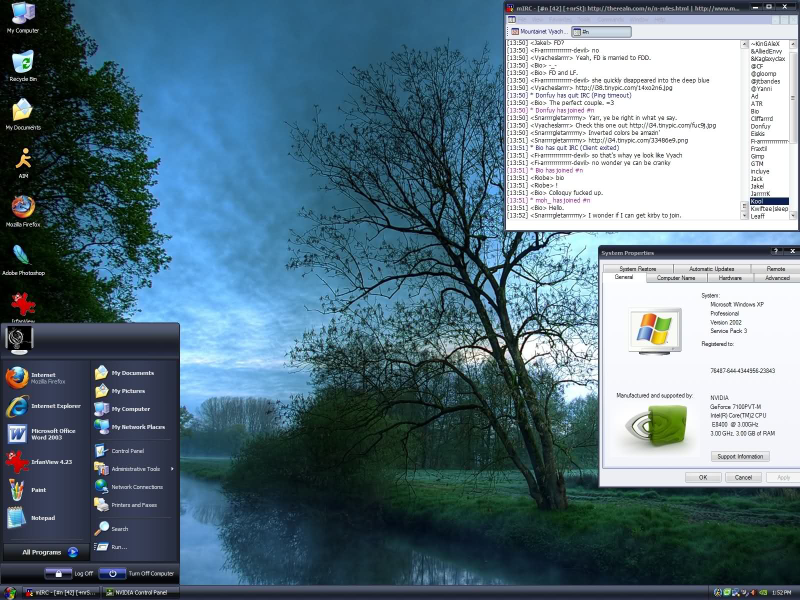The image size is (800, 600).
Task: Launch Internet Explorer from Start menu
Action: click(x=45, y=406)
